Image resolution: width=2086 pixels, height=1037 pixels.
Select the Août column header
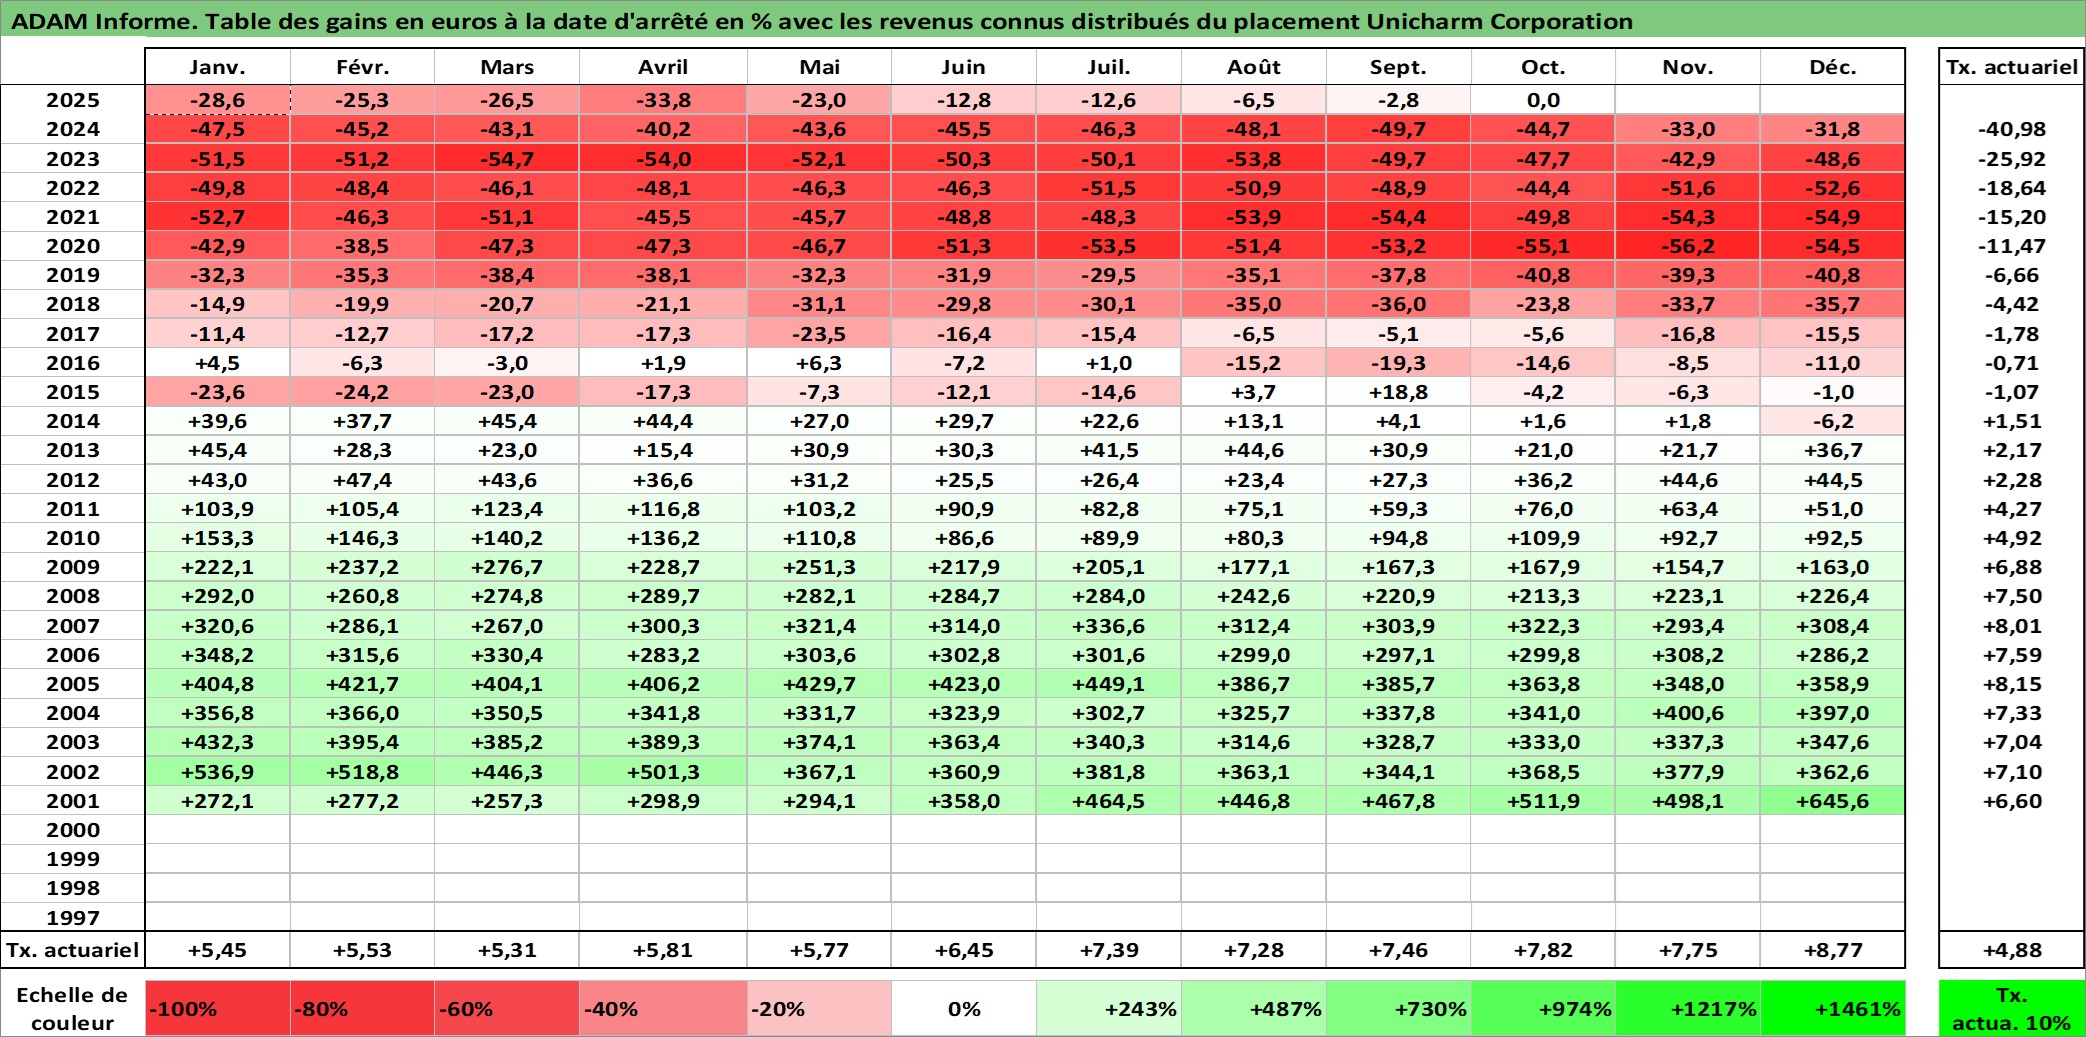tap(1254, 67)
